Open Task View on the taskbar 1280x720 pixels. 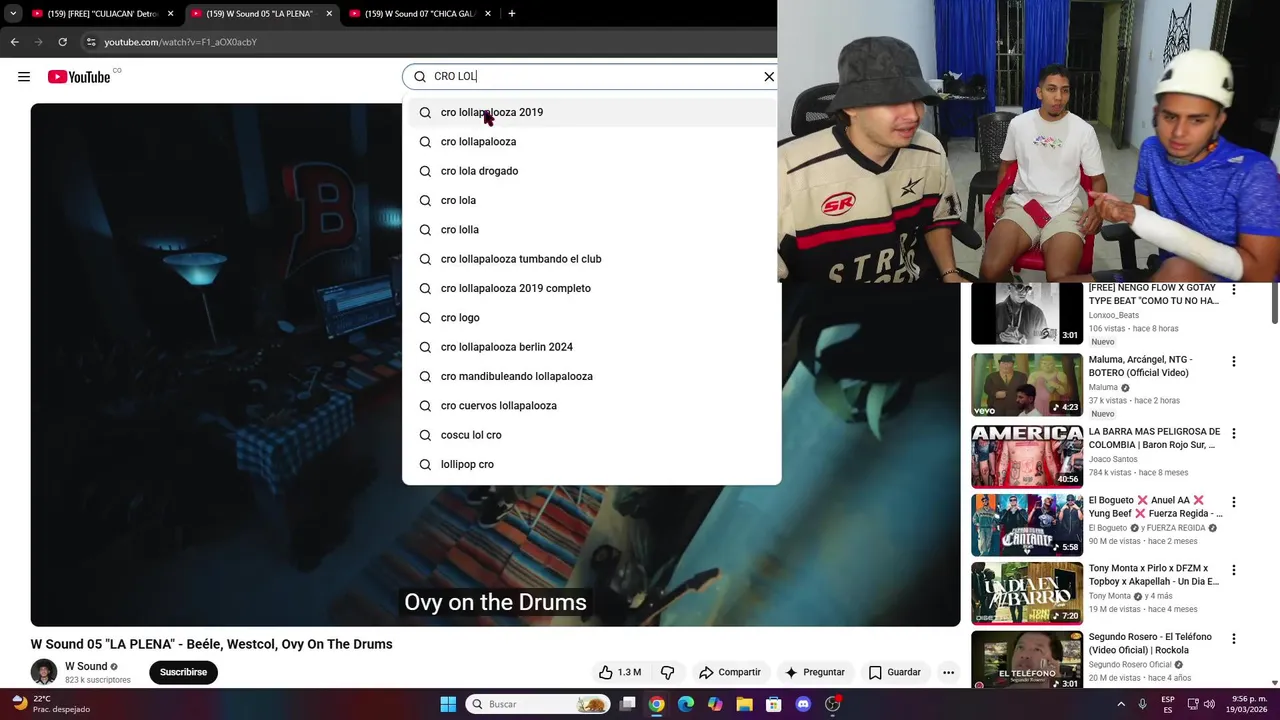[627, 704]
